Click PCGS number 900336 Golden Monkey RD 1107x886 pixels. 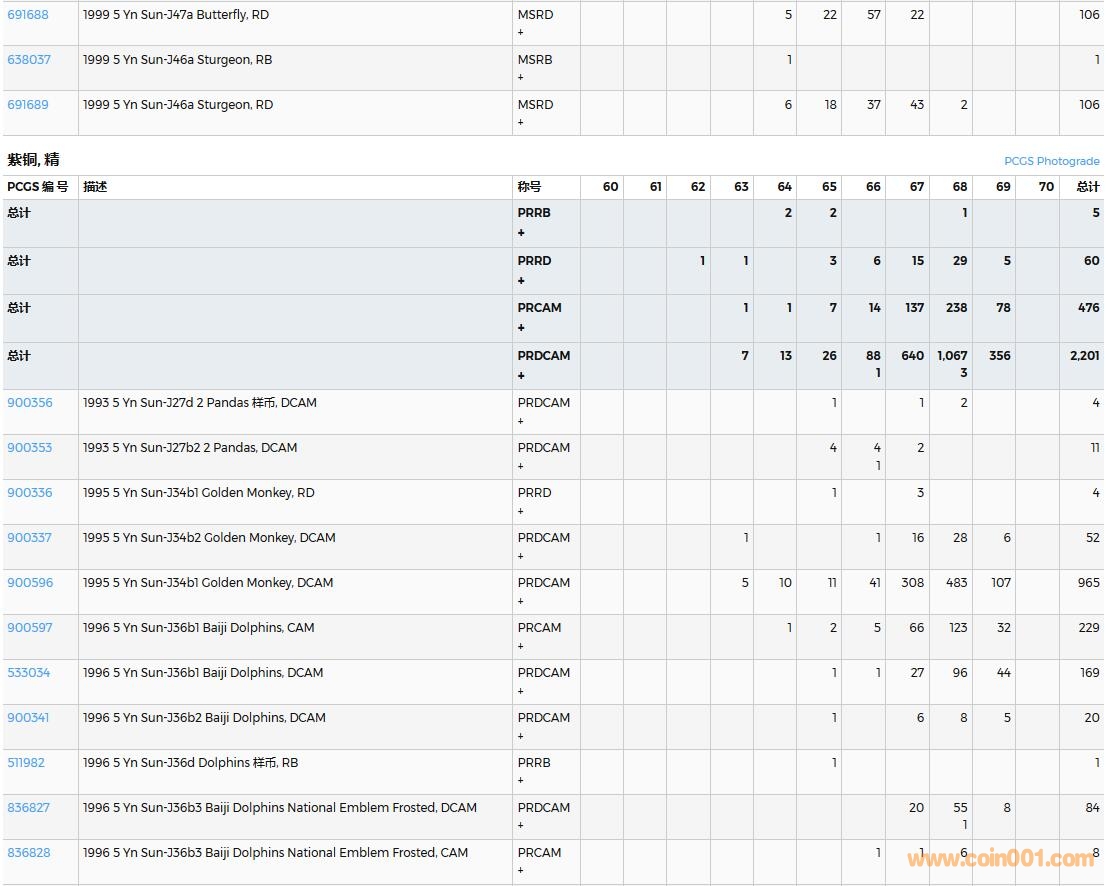coord(30,493)
